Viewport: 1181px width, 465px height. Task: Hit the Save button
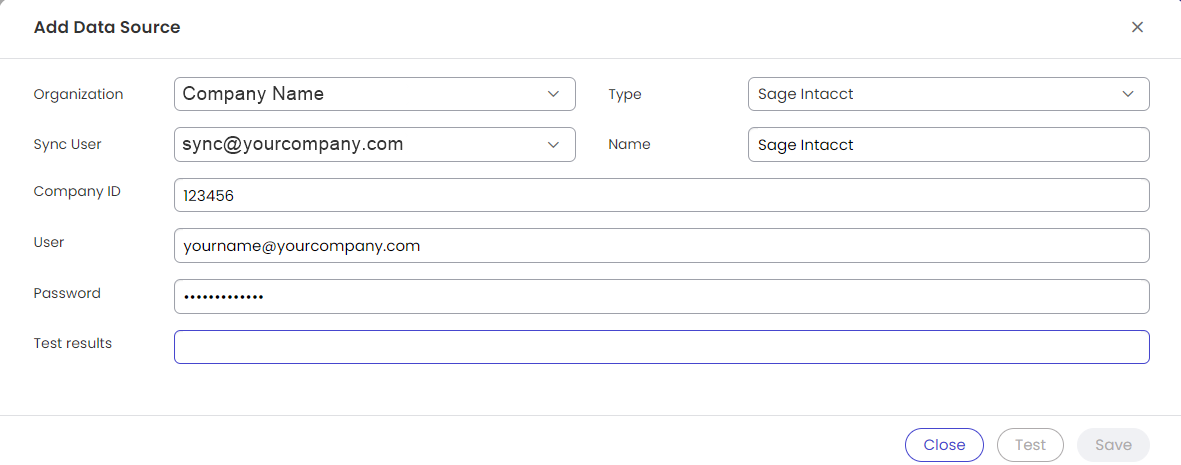pyautogui.click(x=1113, y=445)
